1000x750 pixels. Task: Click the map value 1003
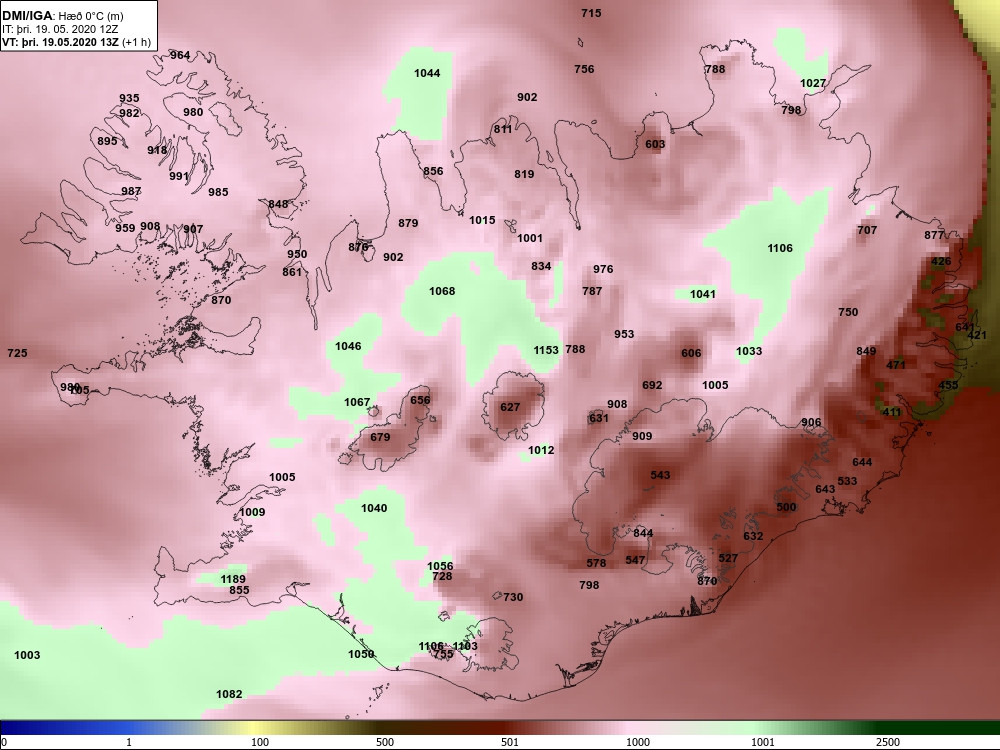tap(27, 655)
